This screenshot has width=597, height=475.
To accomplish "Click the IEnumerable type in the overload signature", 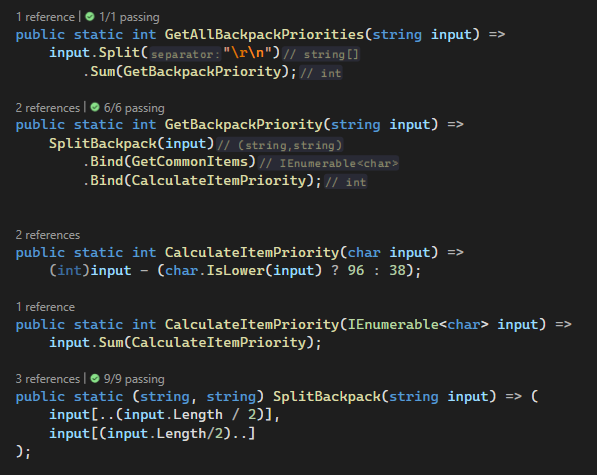I will coord(393,325).
